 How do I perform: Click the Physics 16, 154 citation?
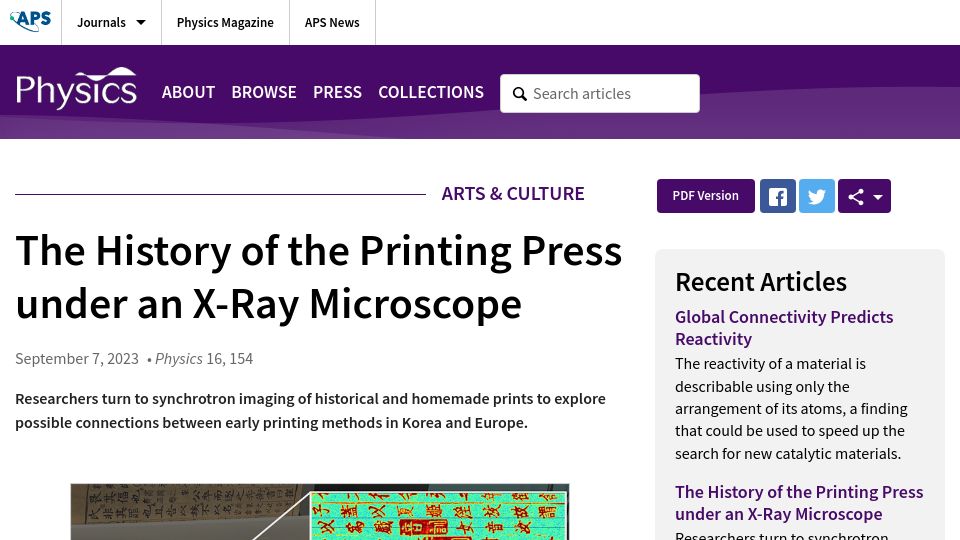[x=204, y=359]
